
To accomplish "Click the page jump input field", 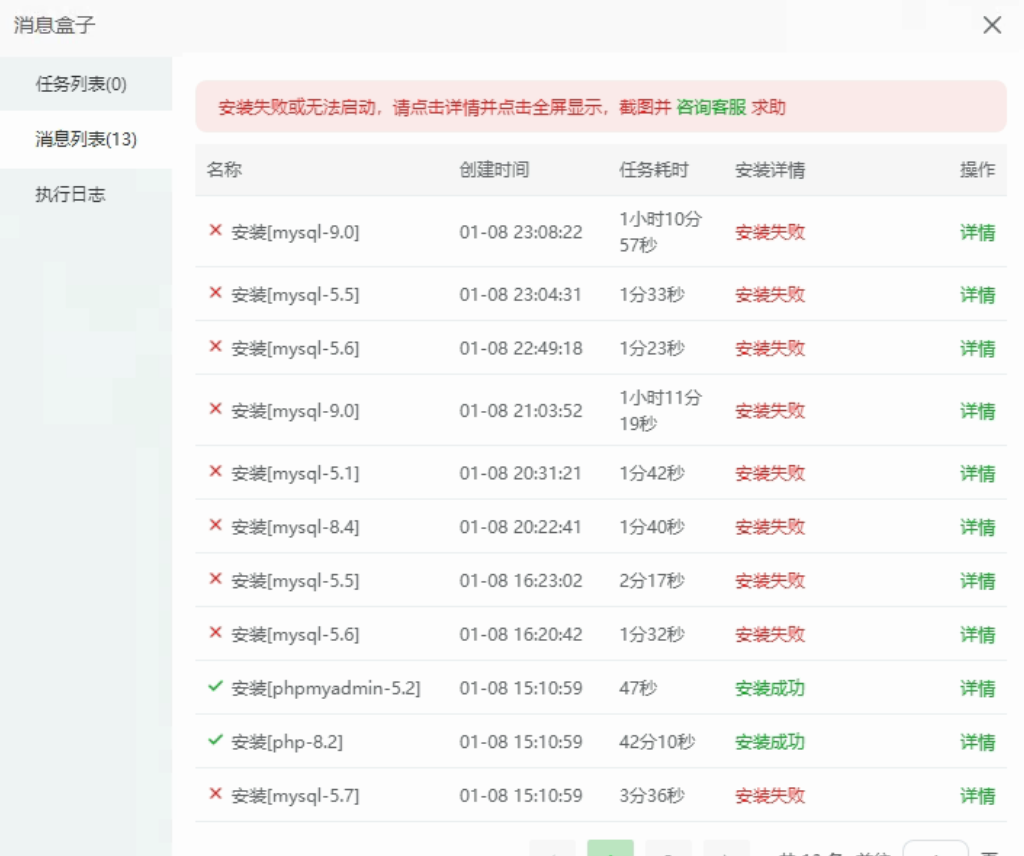I will pos(935,848).
